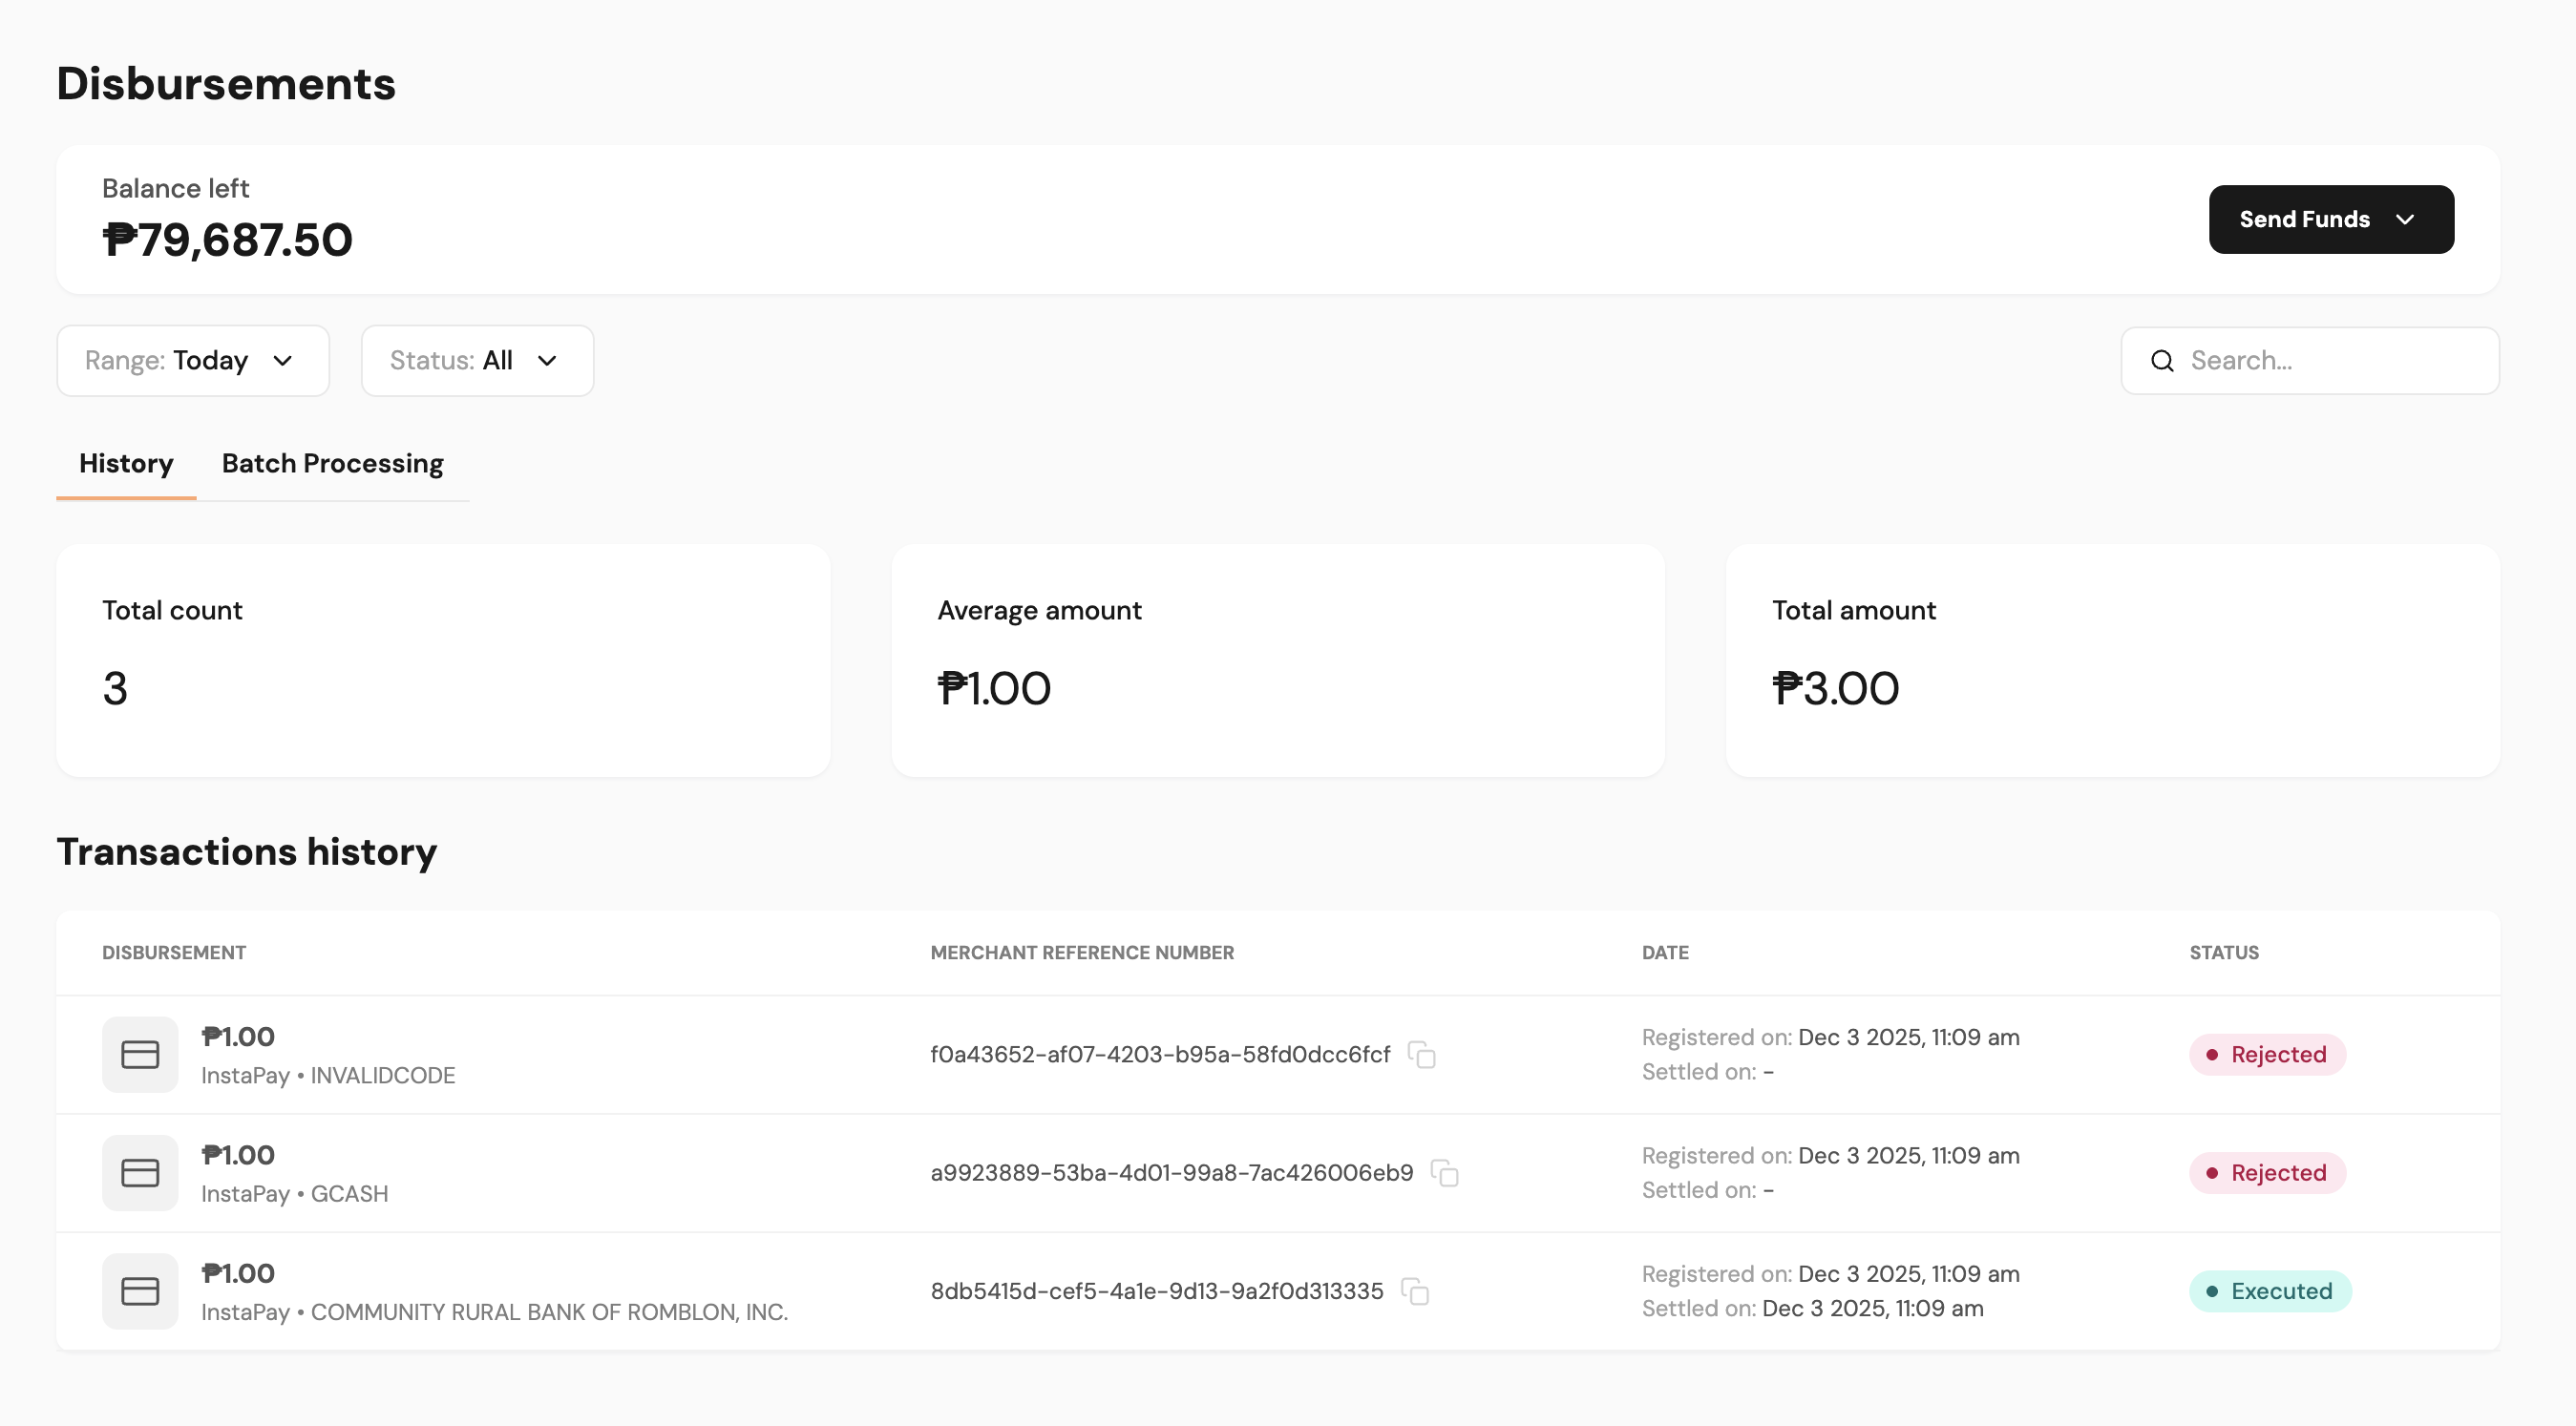
Task: Switch to the Batch Processing tab
Action: (x=332, y=463)
